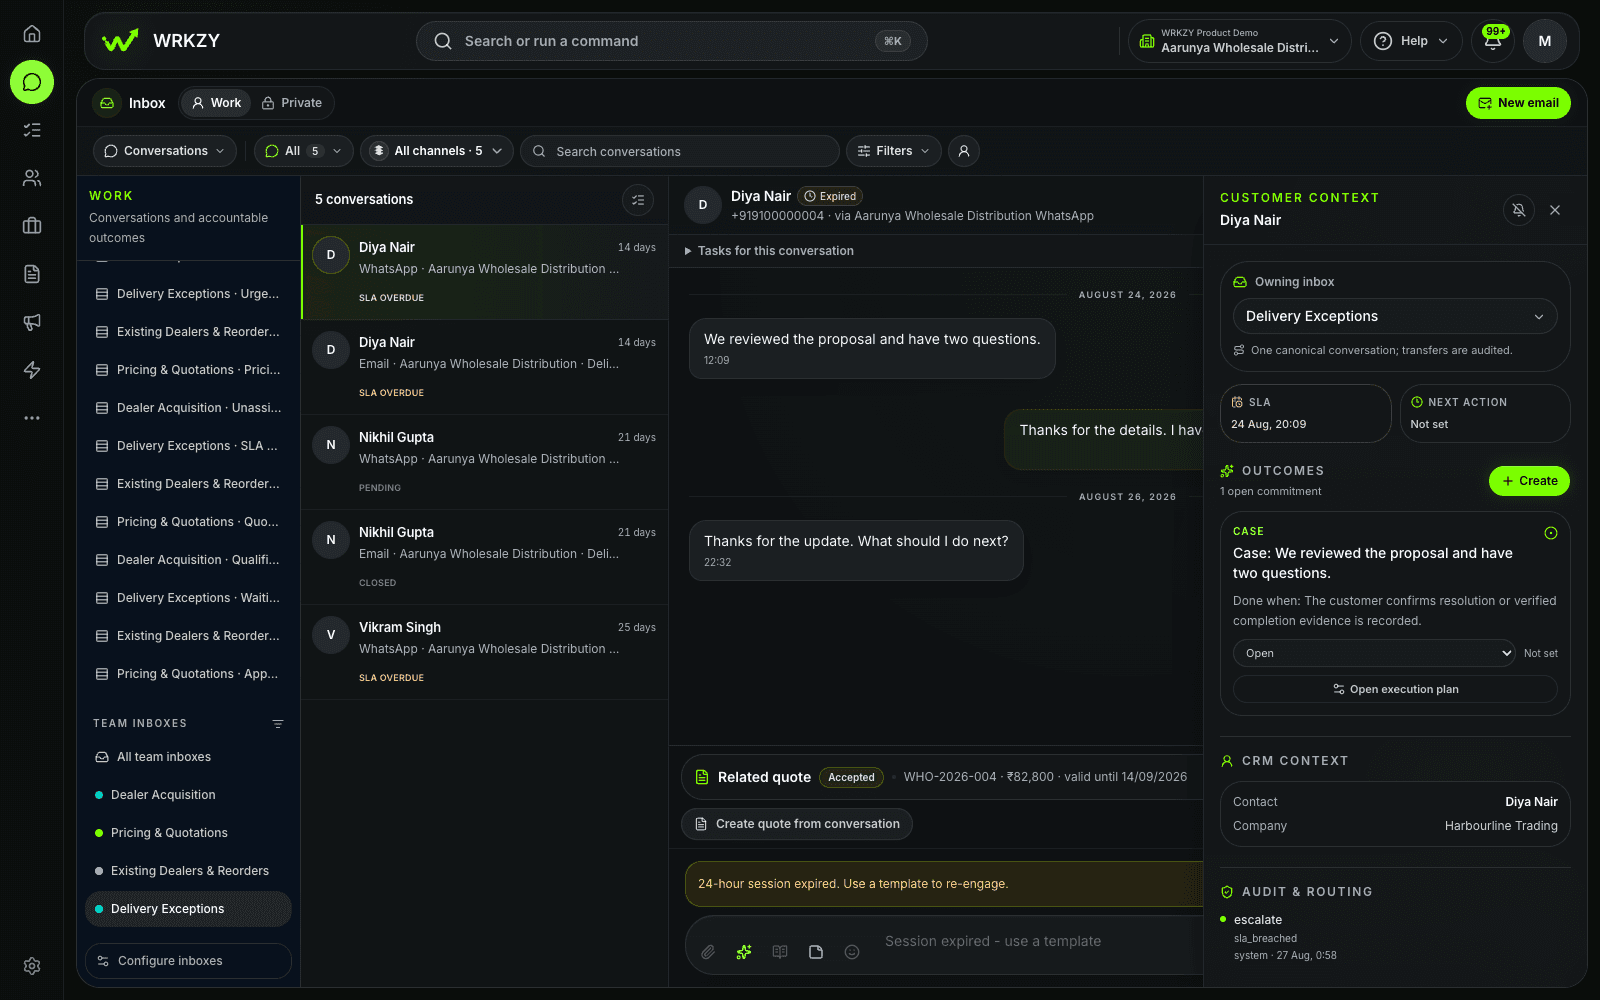Switch to the Work tab
This screenshot has height=1000, width=1600.
click(217, 103)
